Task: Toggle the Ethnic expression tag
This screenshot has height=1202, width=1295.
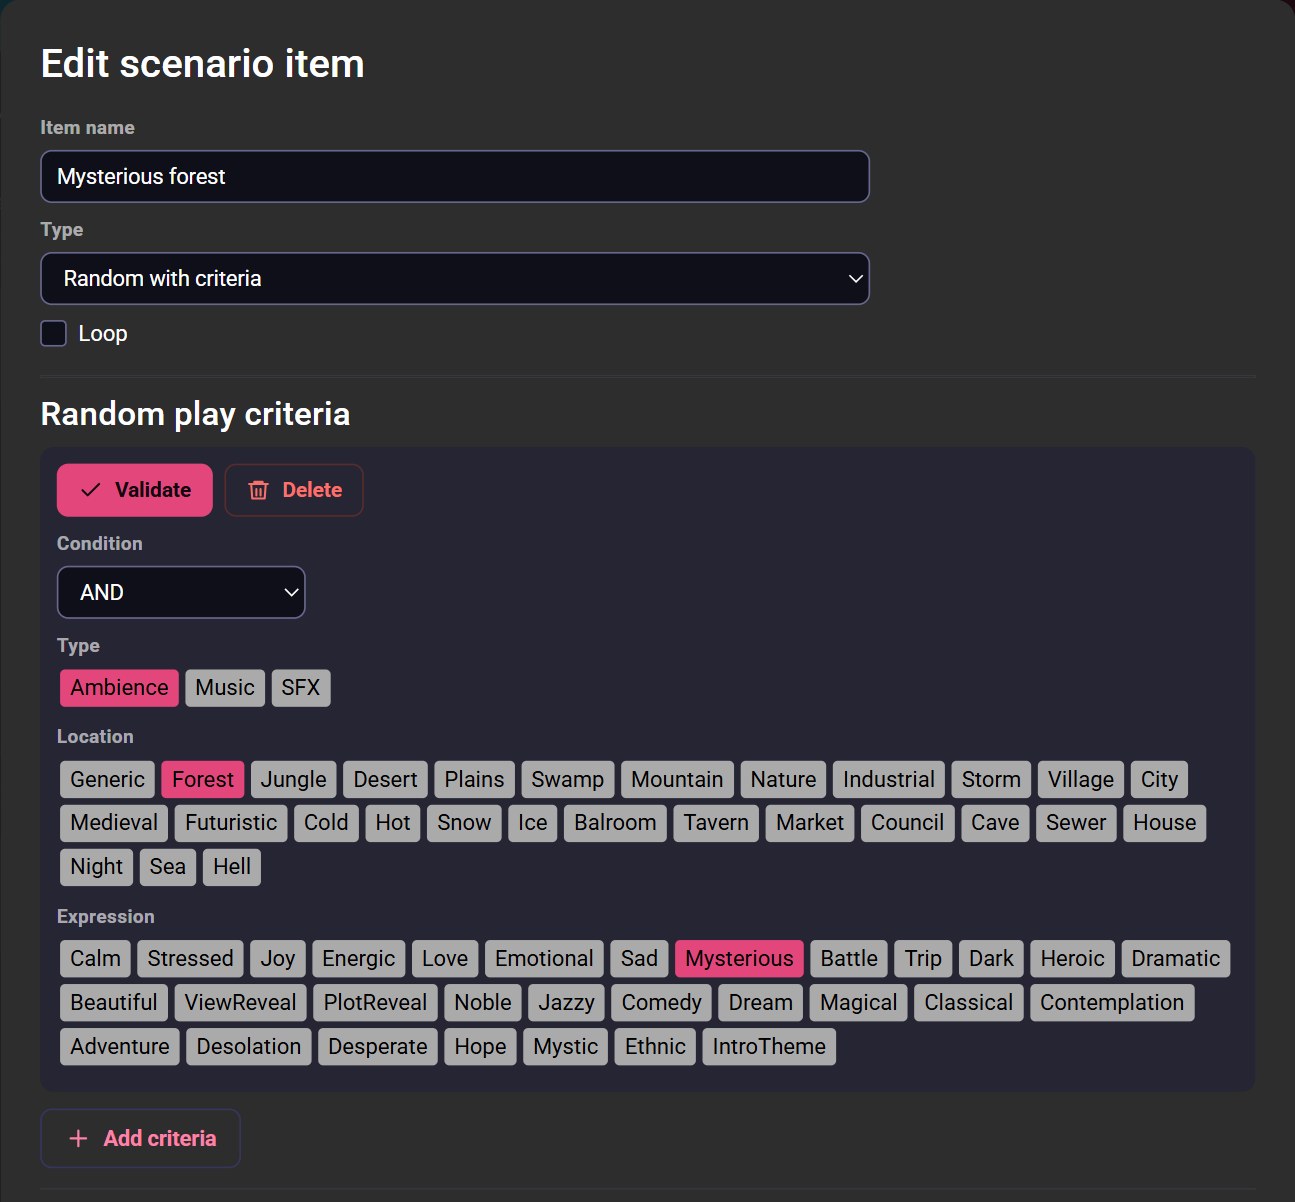Action: [655, 1047]
